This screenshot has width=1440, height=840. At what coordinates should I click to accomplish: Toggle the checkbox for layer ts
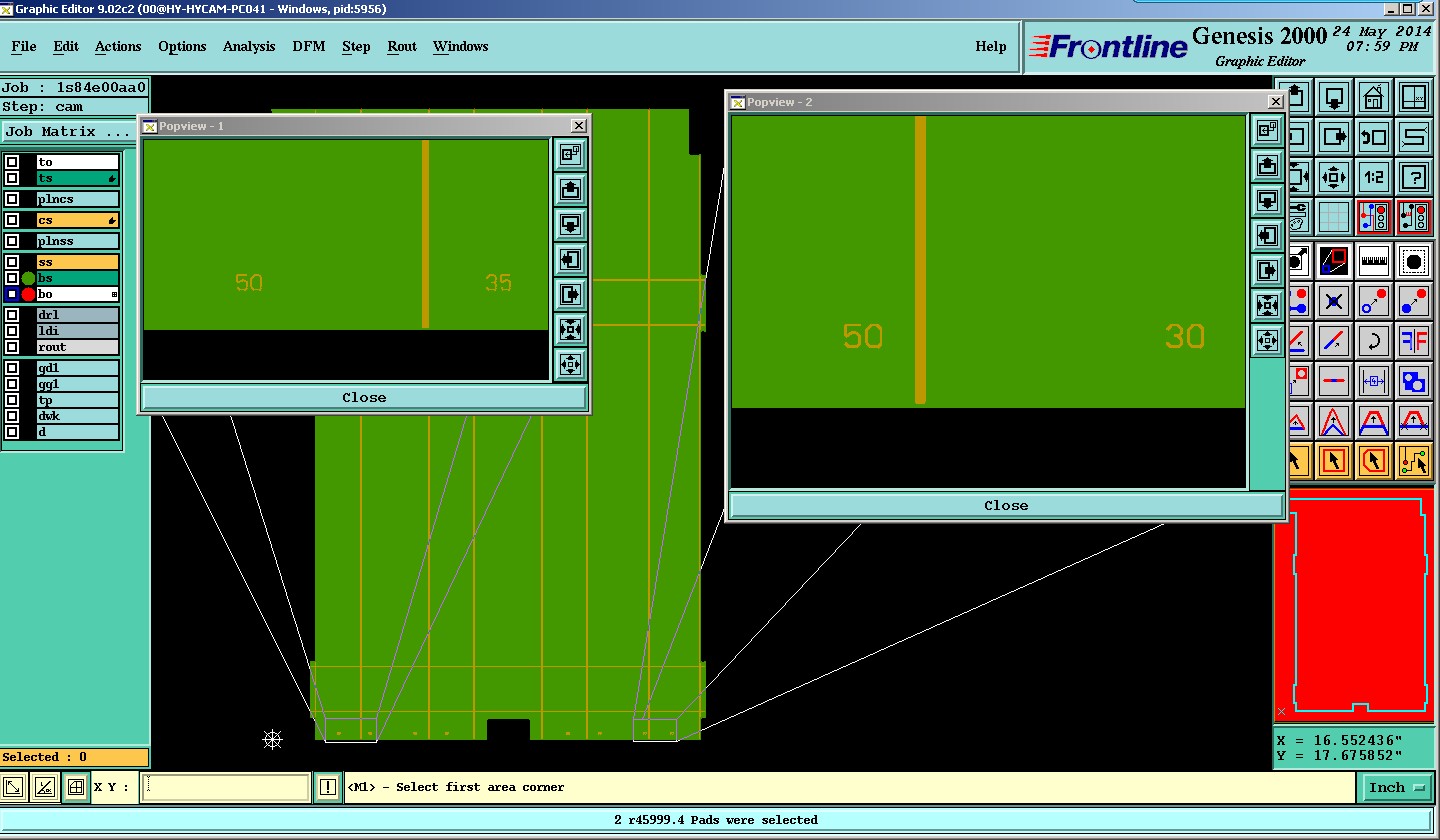(12, 178)
